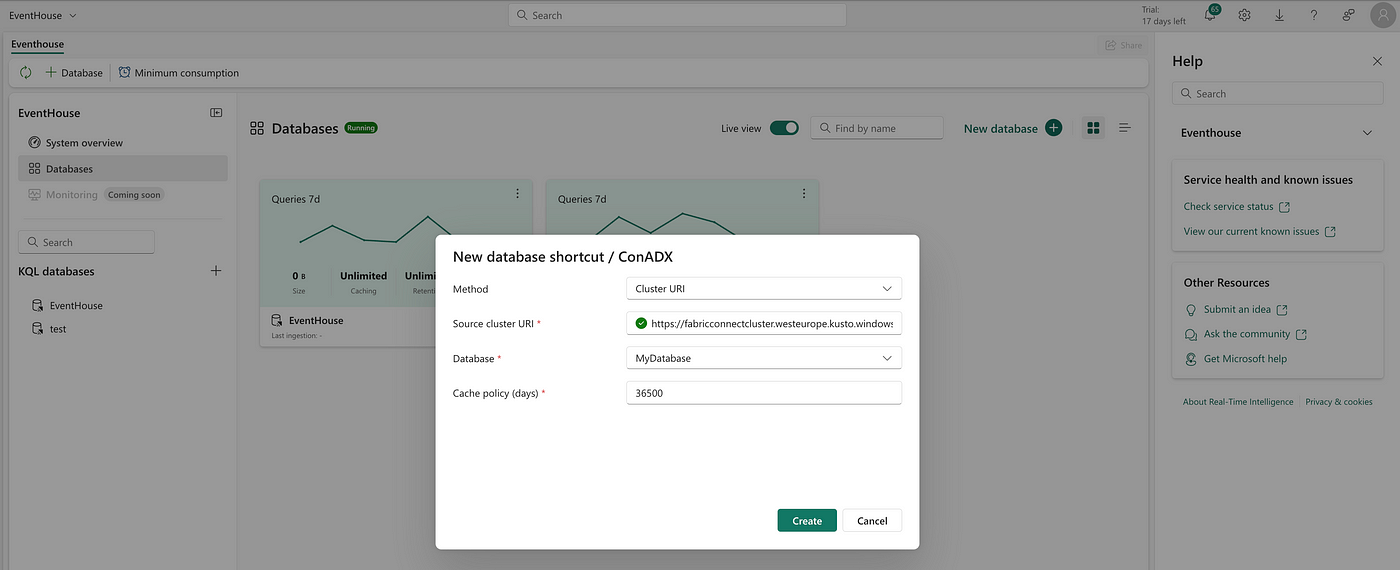Screen dimensions: 1400x570
Task: Open the user account avatar
Action: tap(1382, 15)
